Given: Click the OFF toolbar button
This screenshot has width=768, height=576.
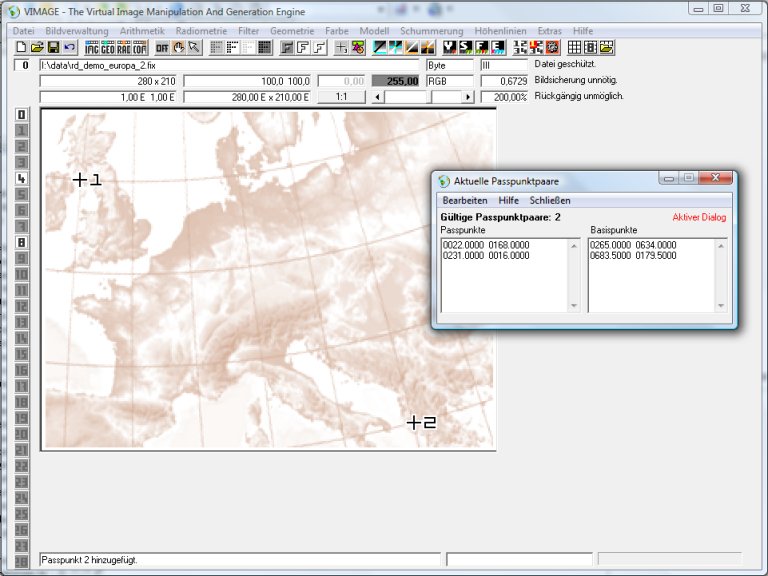Looking at the screenshot, I should coord(162,47).
